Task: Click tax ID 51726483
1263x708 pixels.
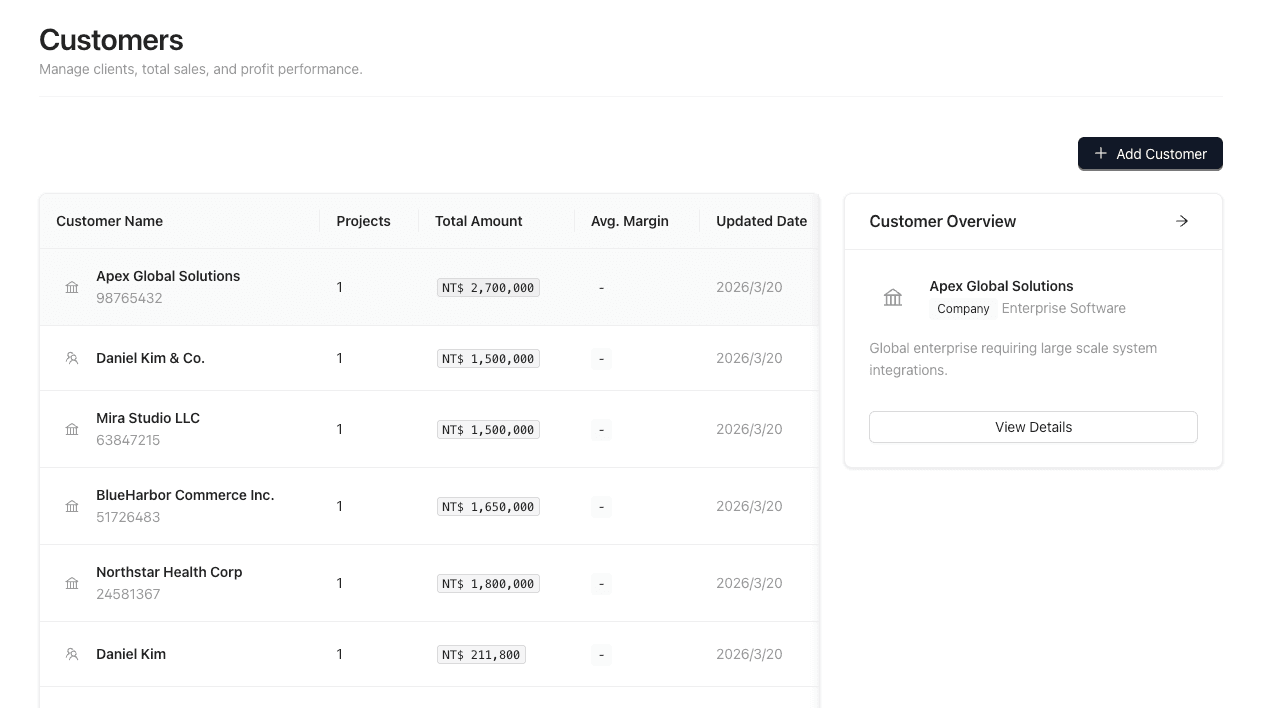Action: [x=128, y=517]
